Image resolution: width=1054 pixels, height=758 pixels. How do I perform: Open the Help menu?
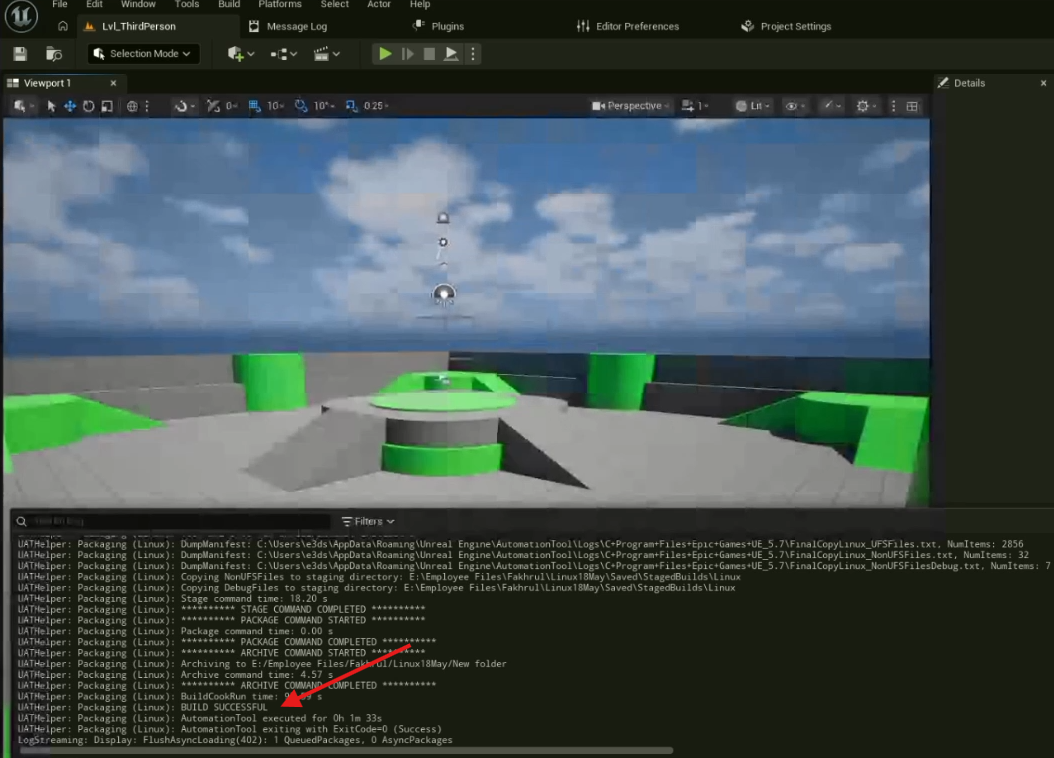419,4
